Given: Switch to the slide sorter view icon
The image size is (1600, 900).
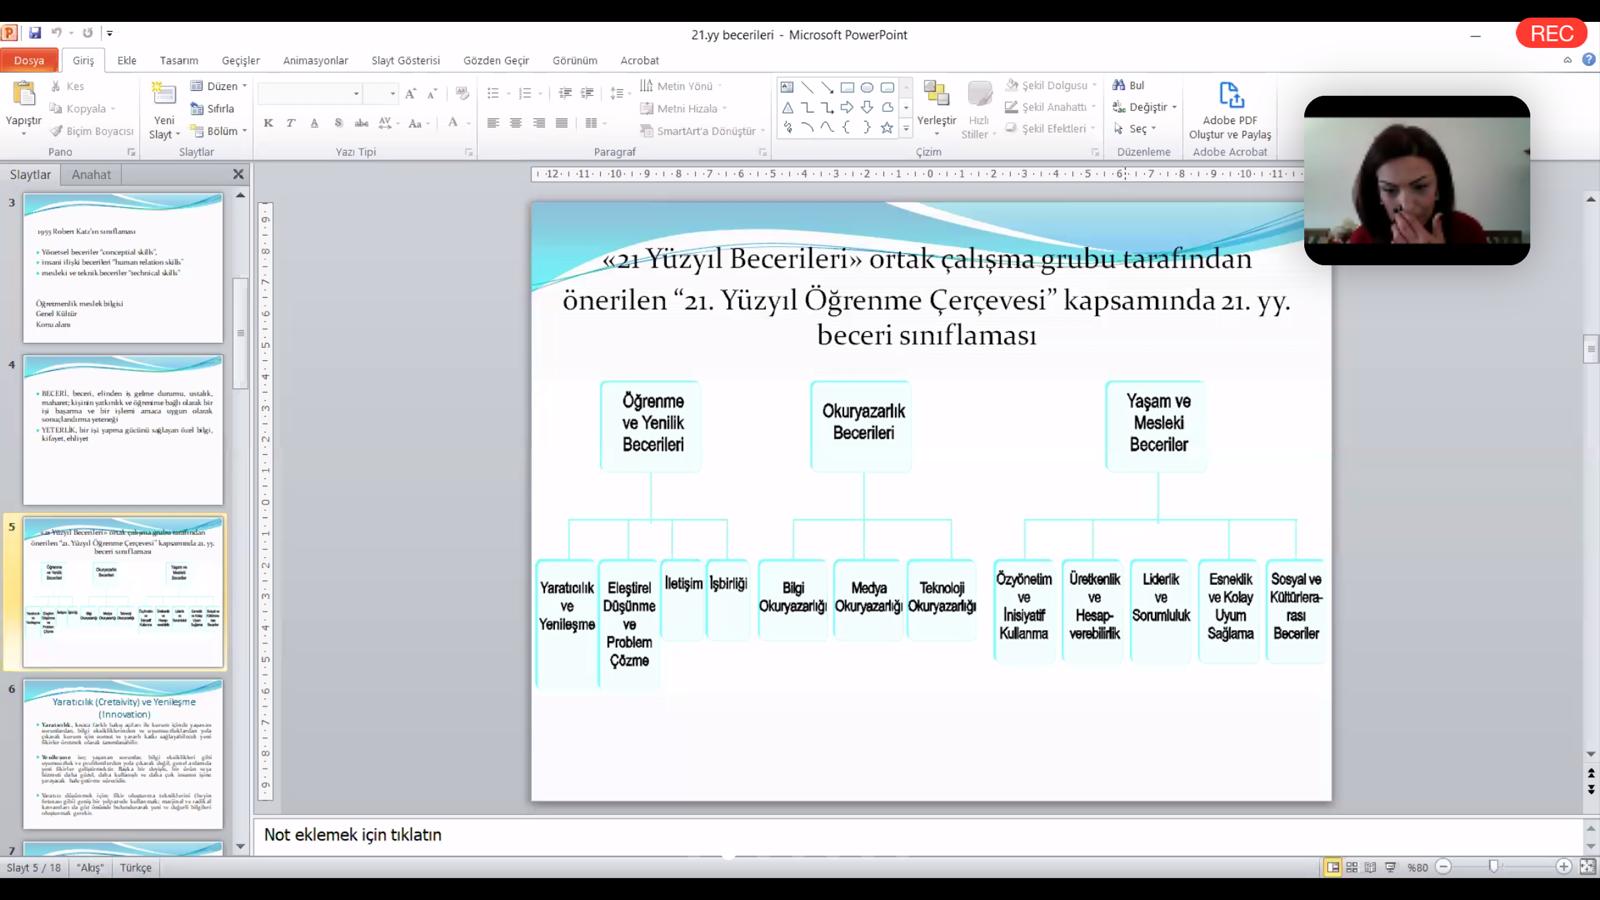Looking at the screenshot, I should (x=1352, y=867).
